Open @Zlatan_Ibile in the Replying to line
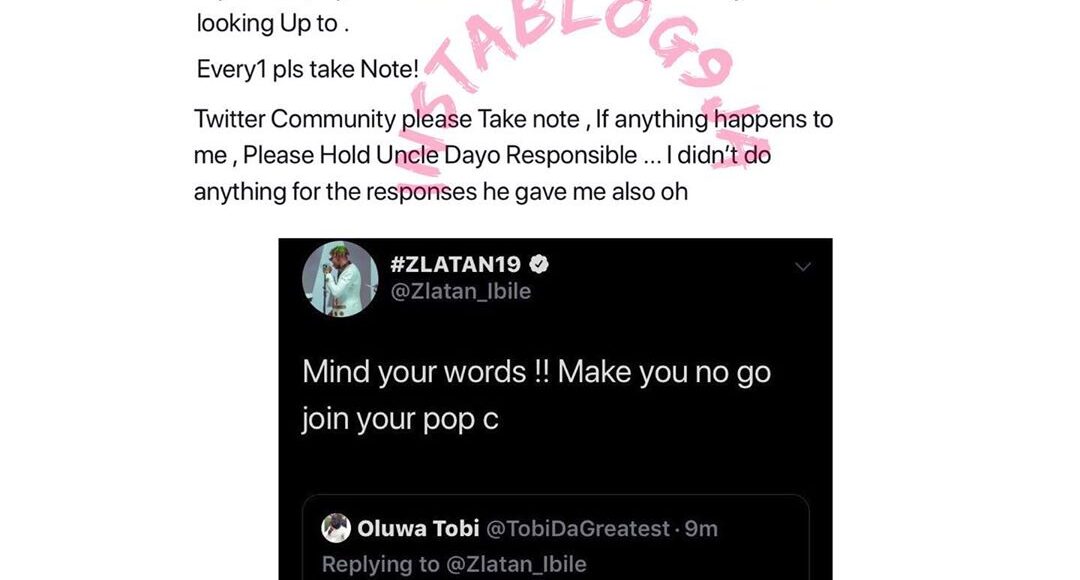Image resolution: width=1080 pixels, height=580 pixels. [517, 564]
